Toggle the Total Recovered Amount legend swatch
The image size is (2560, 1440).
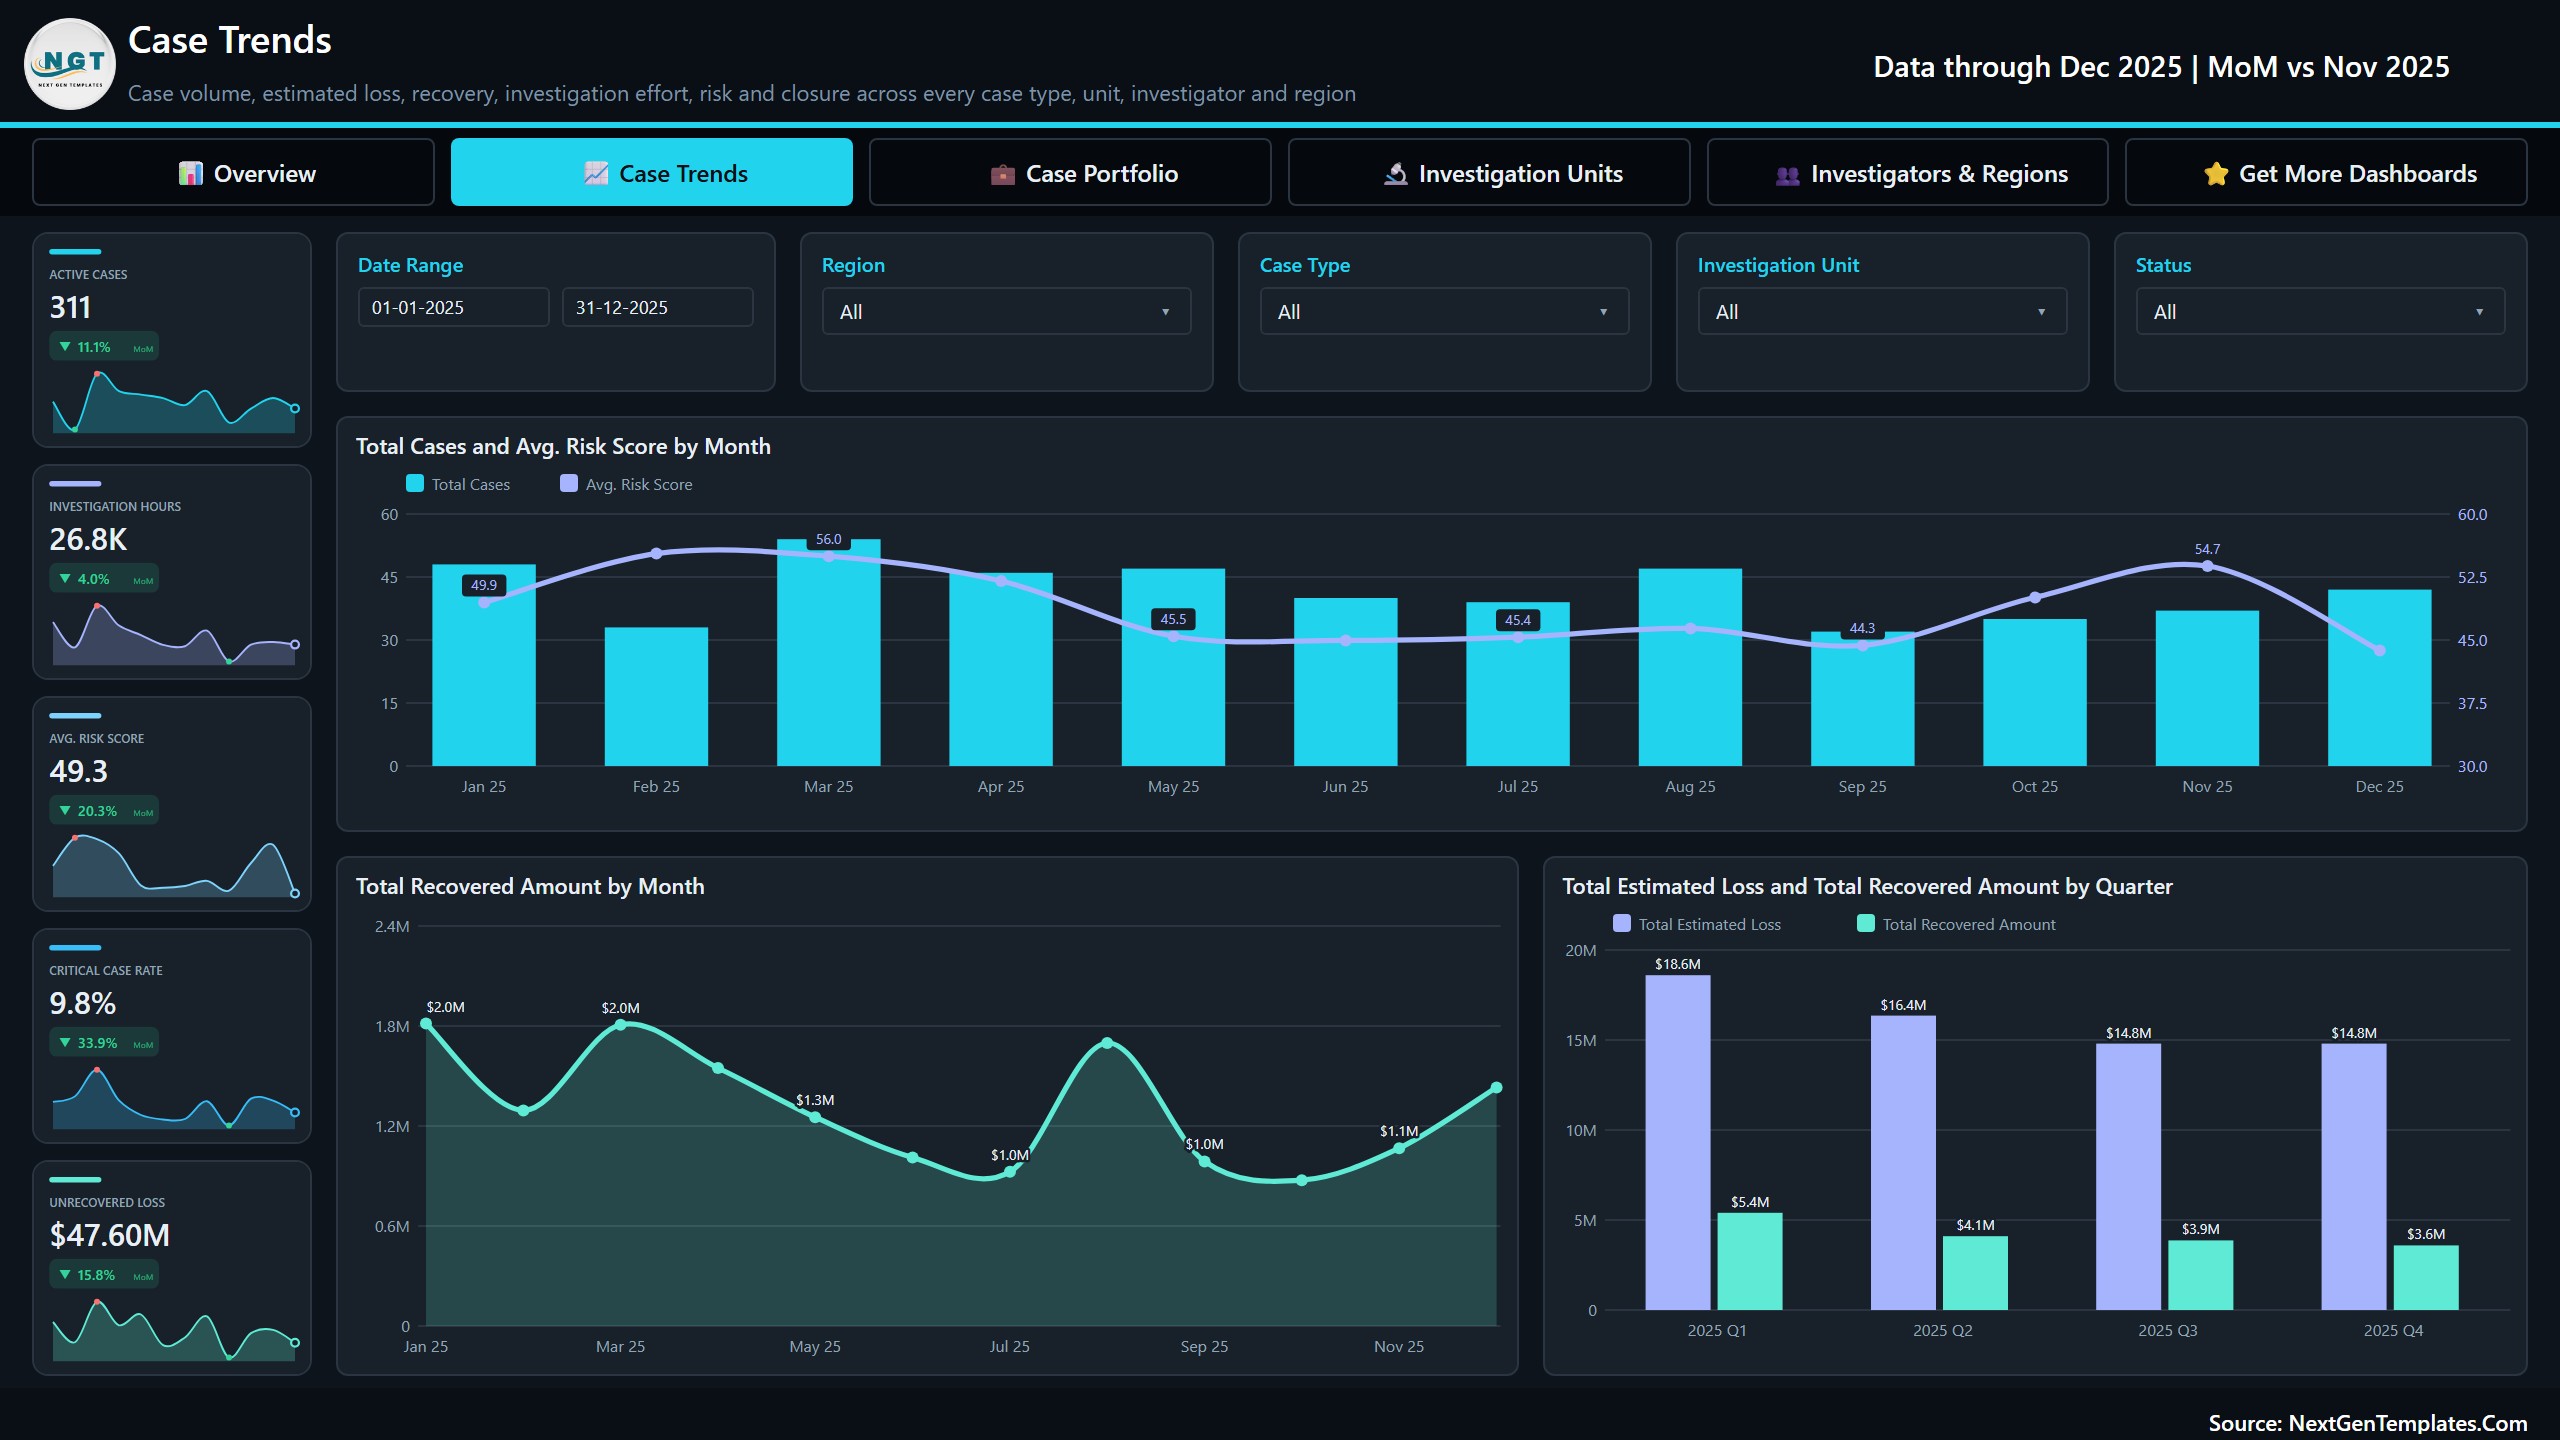pos(1866,924)
